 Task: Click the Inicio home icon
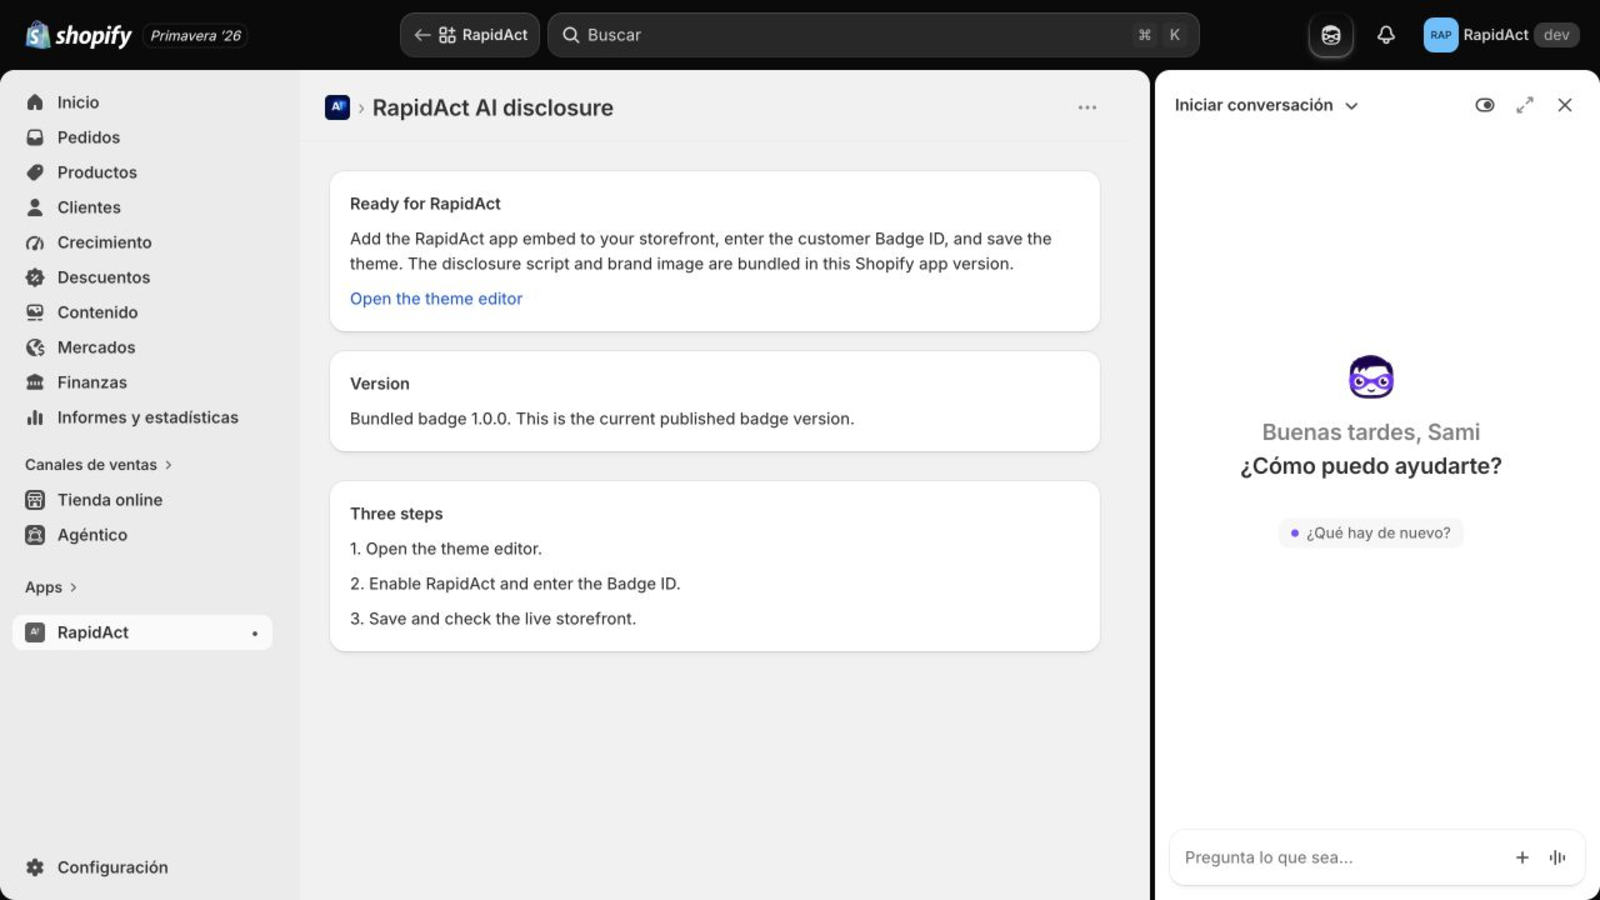pos(35,102)
